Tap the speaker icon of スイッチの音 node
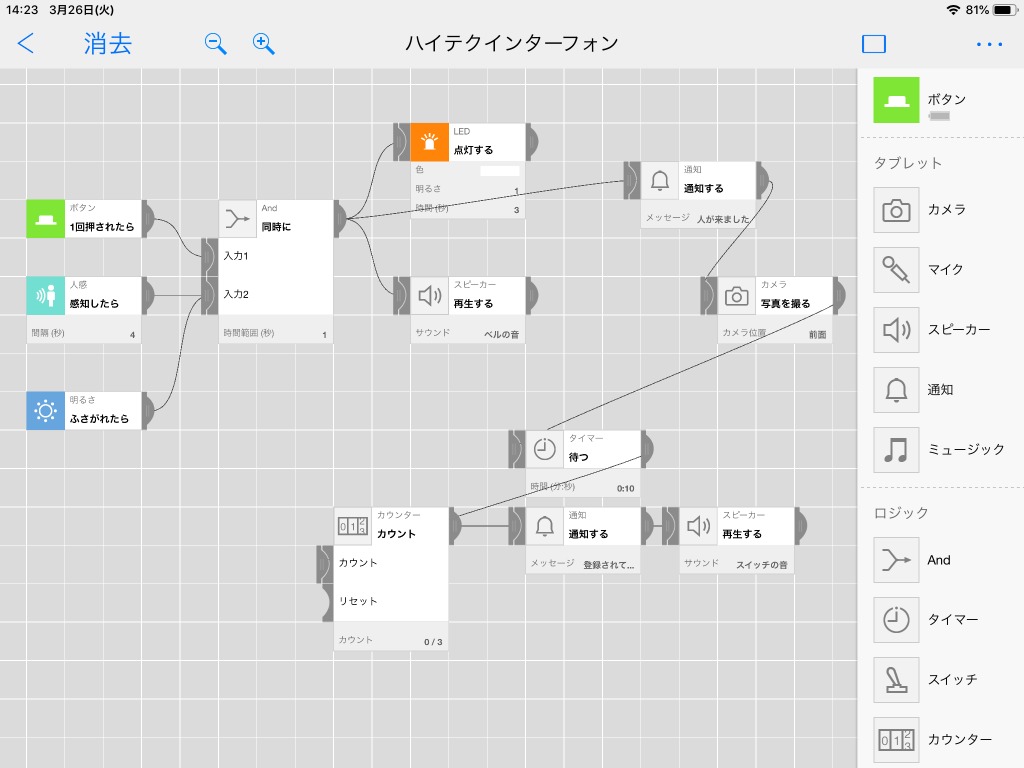This screenshot has width=1024, height=768. click(x=698, y=526)
